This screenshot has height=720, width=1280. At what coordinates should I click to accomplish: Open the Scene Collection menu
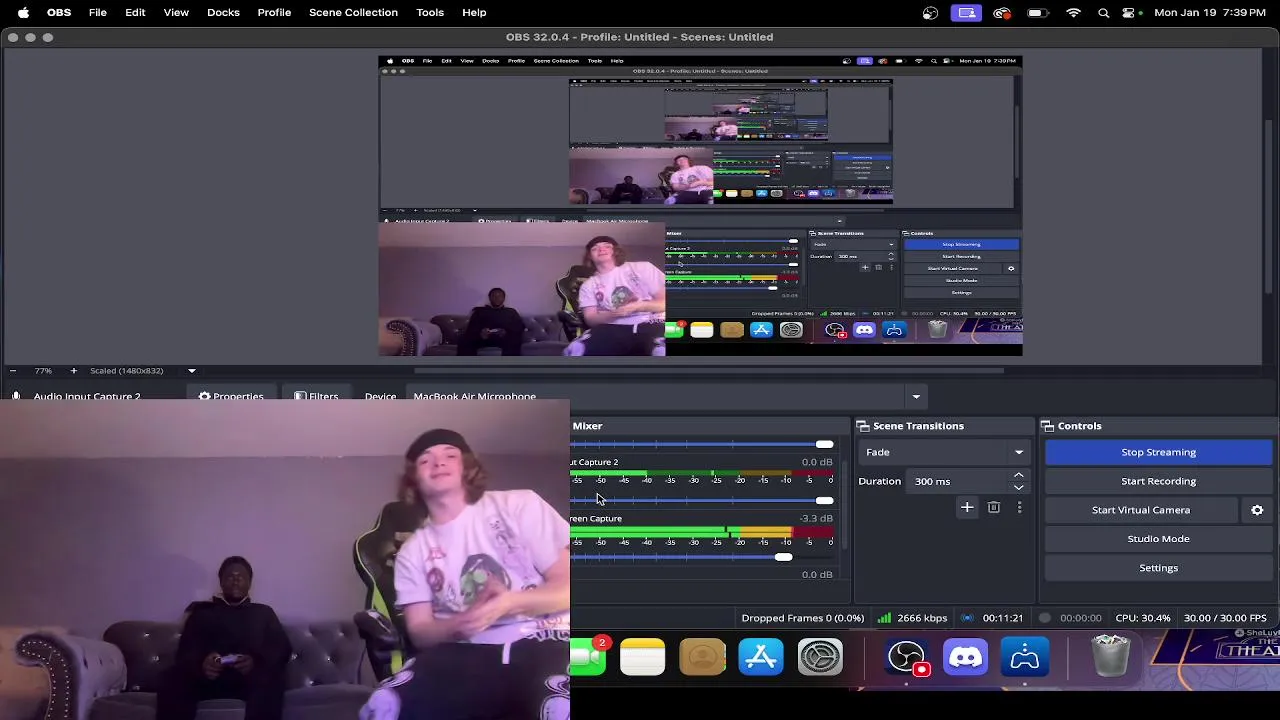(353, 12)
